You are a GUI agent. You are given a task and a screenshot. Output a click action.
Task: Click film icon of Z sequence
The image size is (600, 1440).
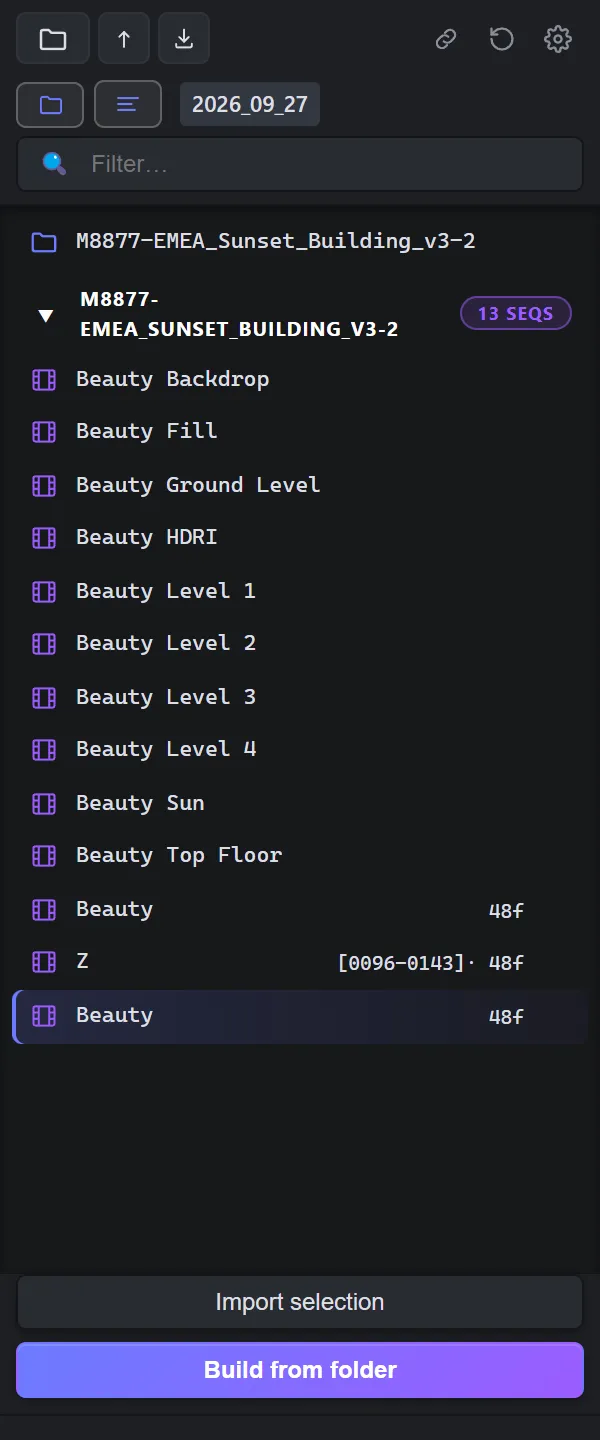tap(44, 962)
